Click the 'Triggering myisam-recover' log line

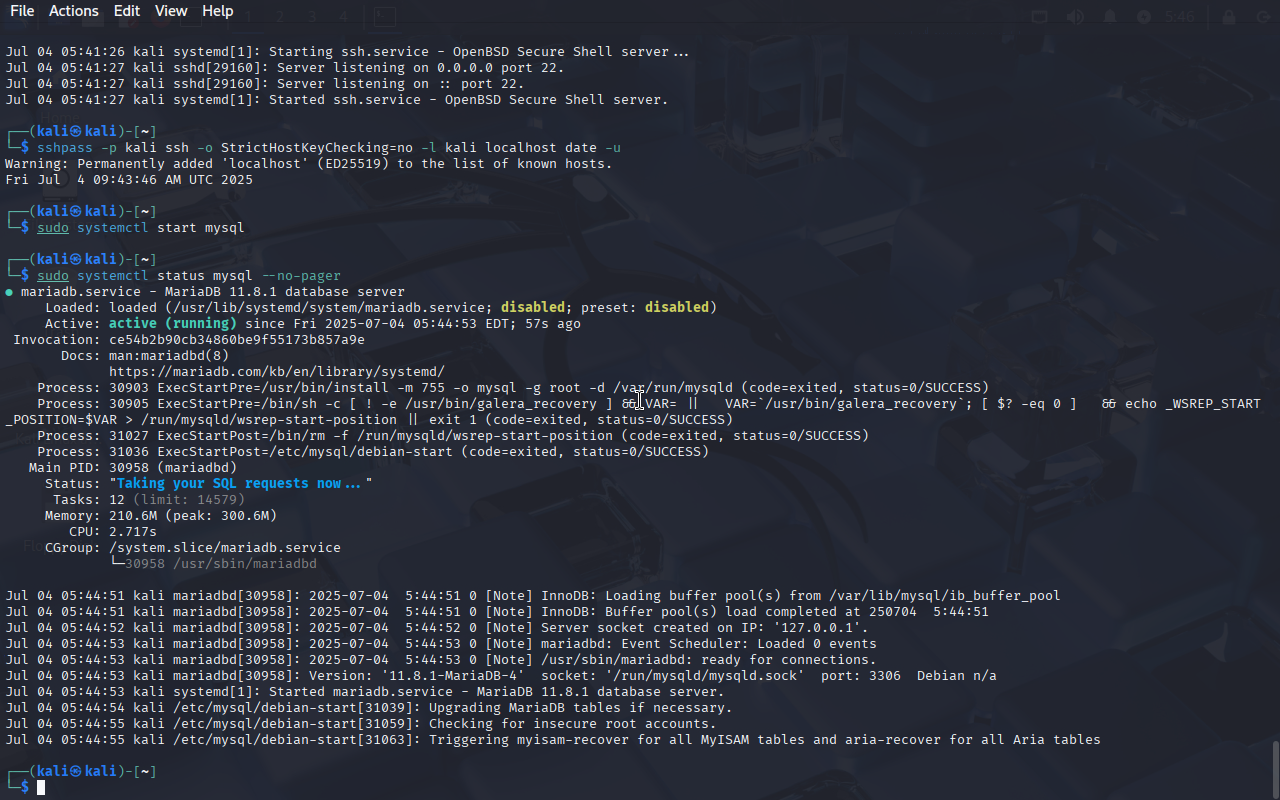click(553, 739)
